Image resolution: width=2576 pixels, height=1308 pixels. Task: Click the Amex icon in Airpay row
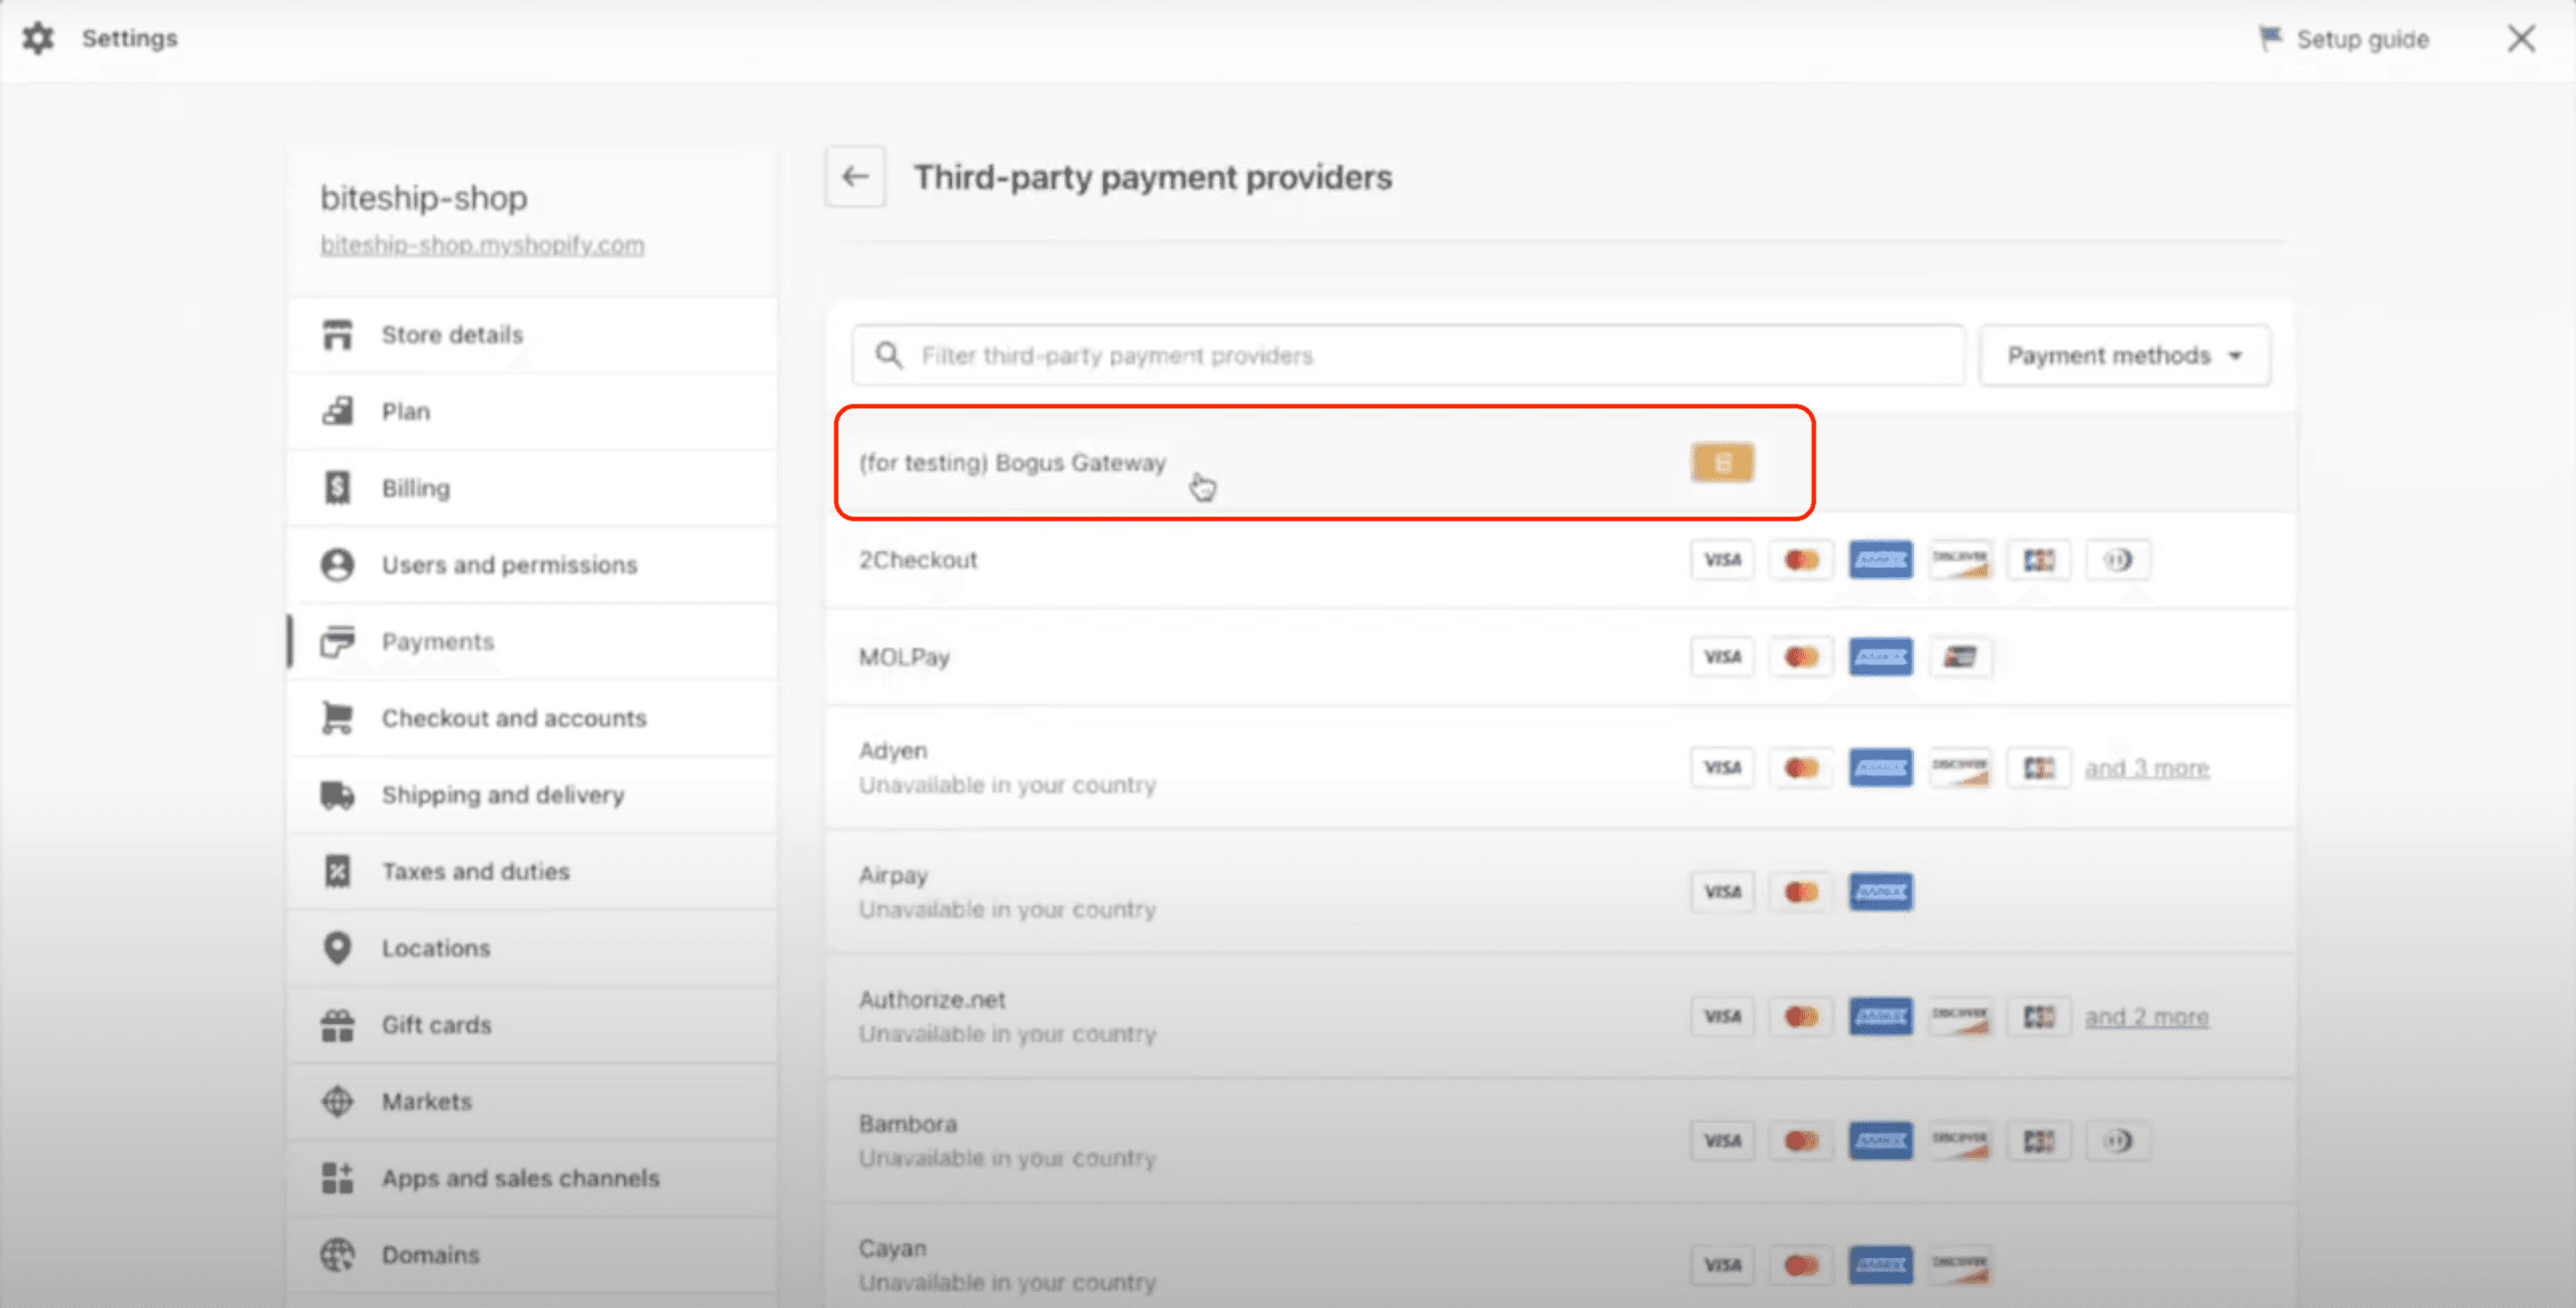click(1880, 892)
